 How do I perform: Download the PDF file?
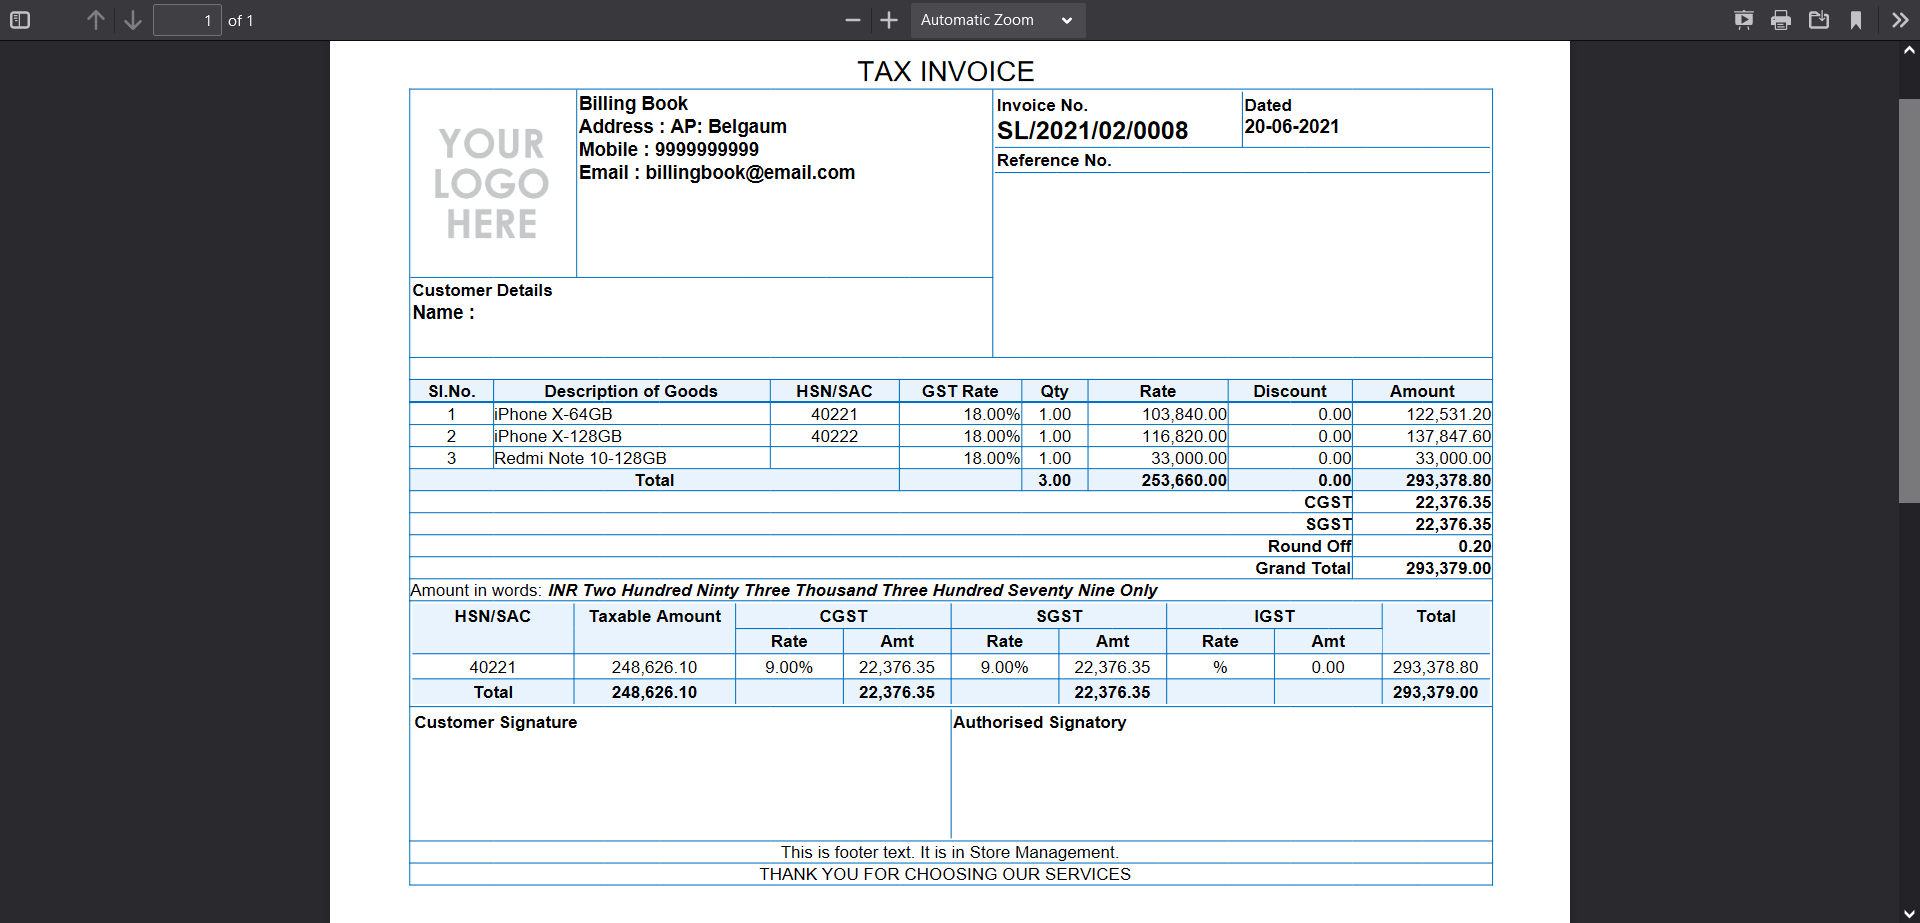coord(1819,20)
